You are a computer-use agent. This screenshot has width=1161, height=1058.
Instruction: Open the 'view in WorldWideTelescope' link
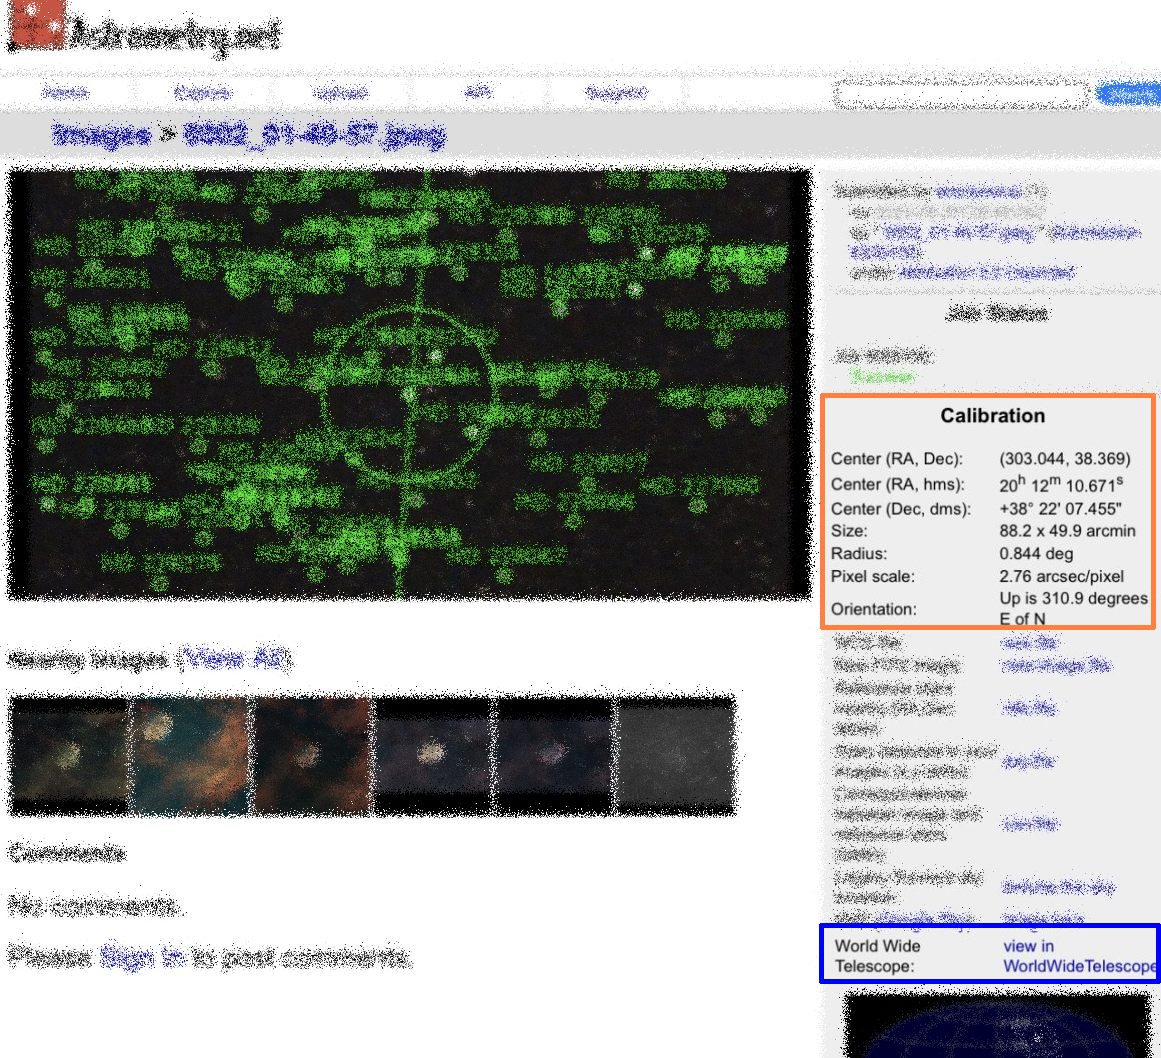(1078, 956)
